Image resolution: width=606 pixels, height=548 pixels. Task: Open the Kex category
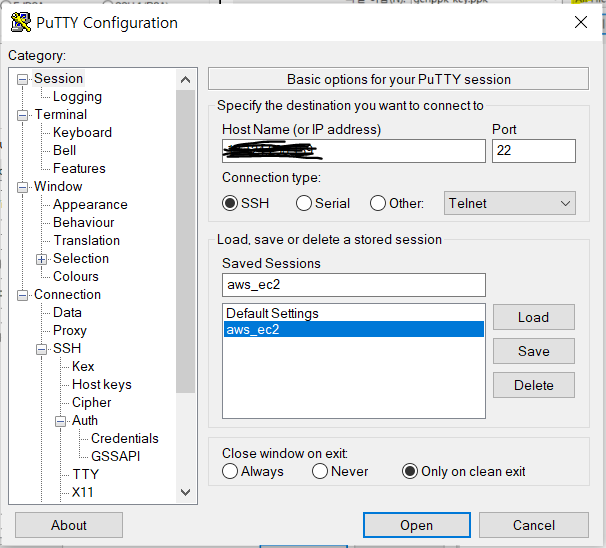pos(83,366)
